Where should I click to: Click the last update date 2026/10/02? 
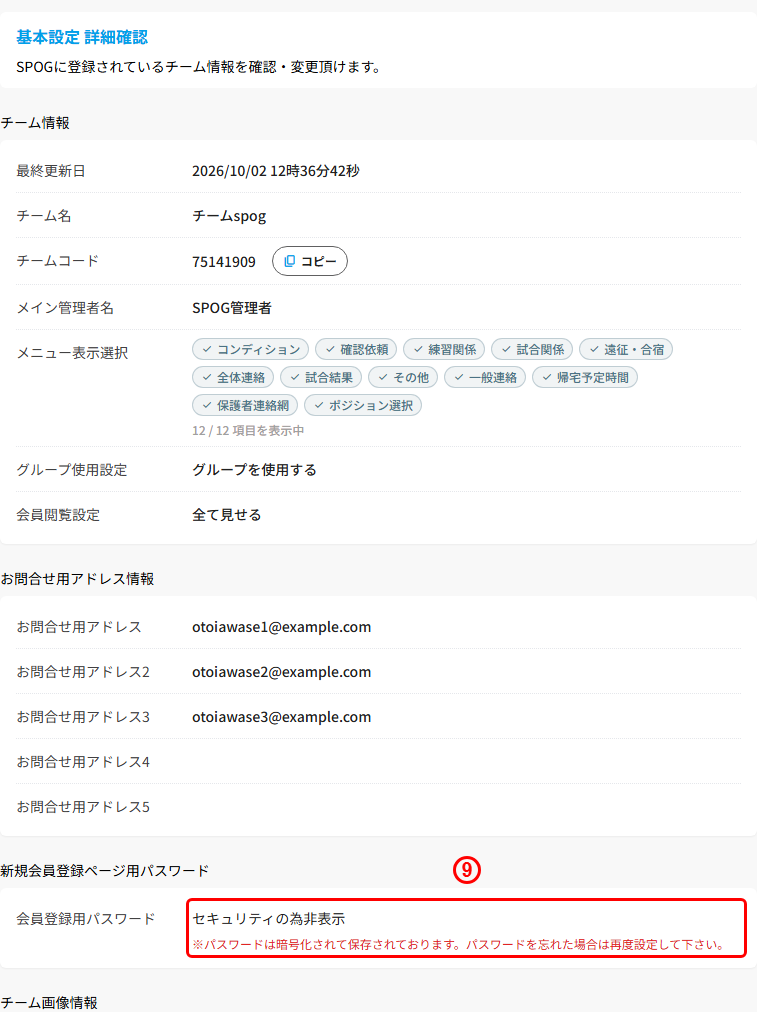pos(229,171)
